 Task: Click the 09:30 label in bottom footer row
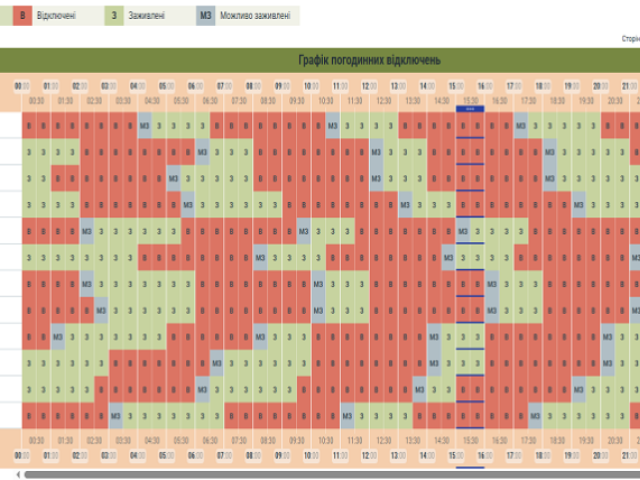coord(297,439)
